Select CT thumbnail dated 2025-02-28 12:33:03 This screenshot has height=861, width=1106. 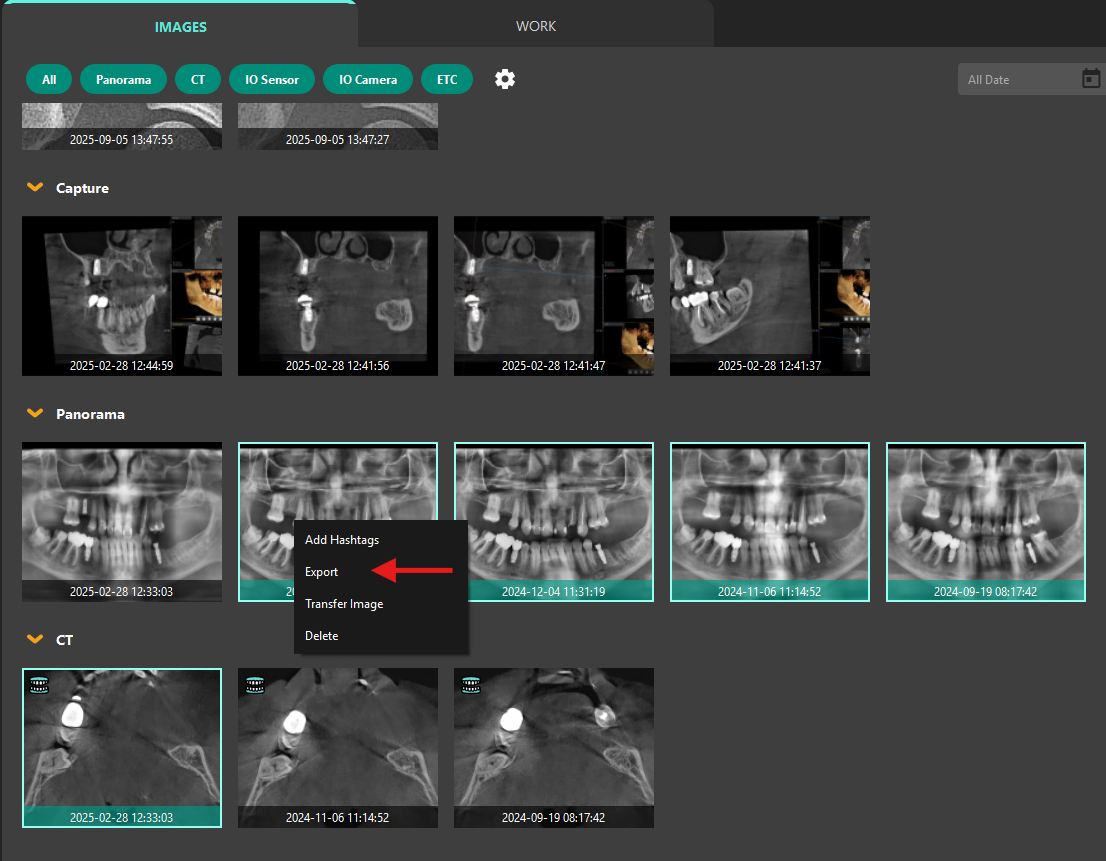[x=122, y=747]
